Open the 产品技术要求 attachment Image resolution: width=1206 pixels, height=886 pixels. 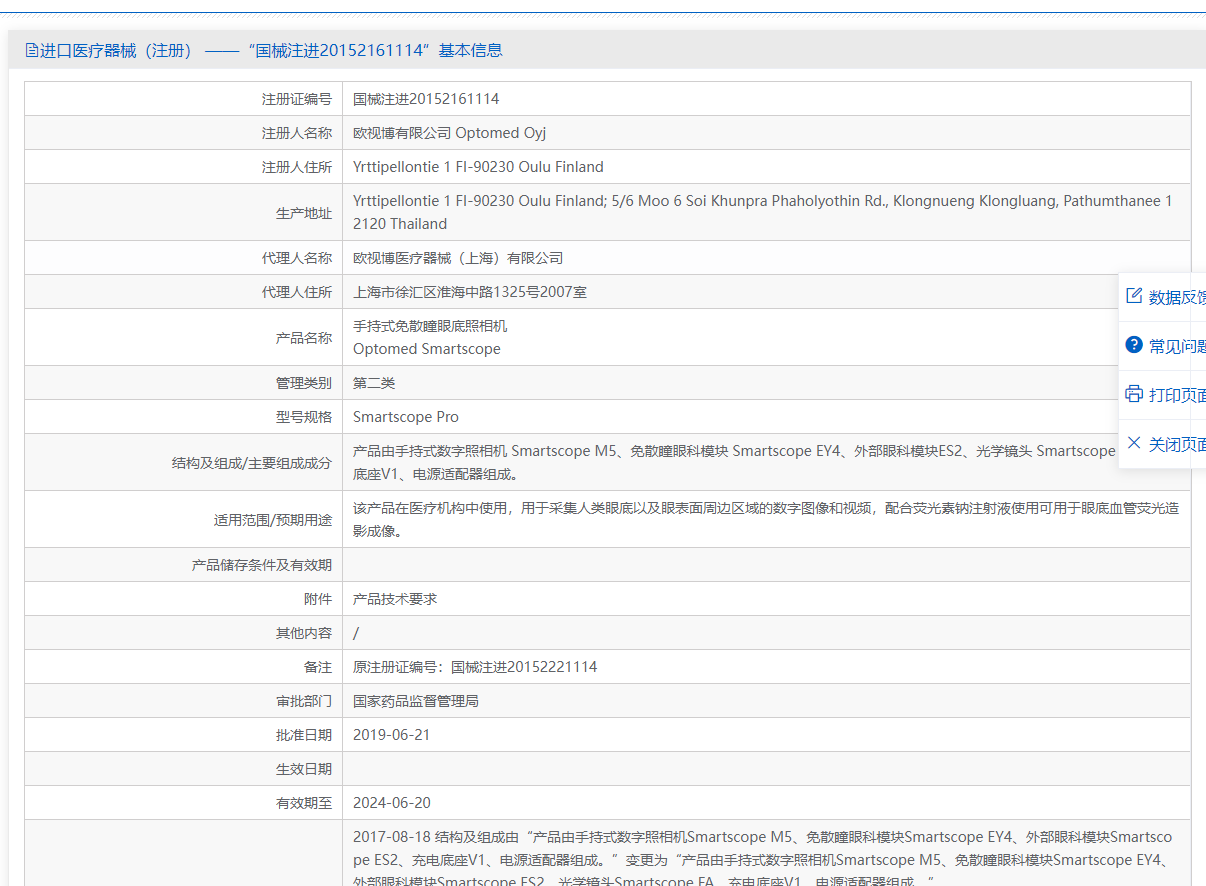click(395, 599)
